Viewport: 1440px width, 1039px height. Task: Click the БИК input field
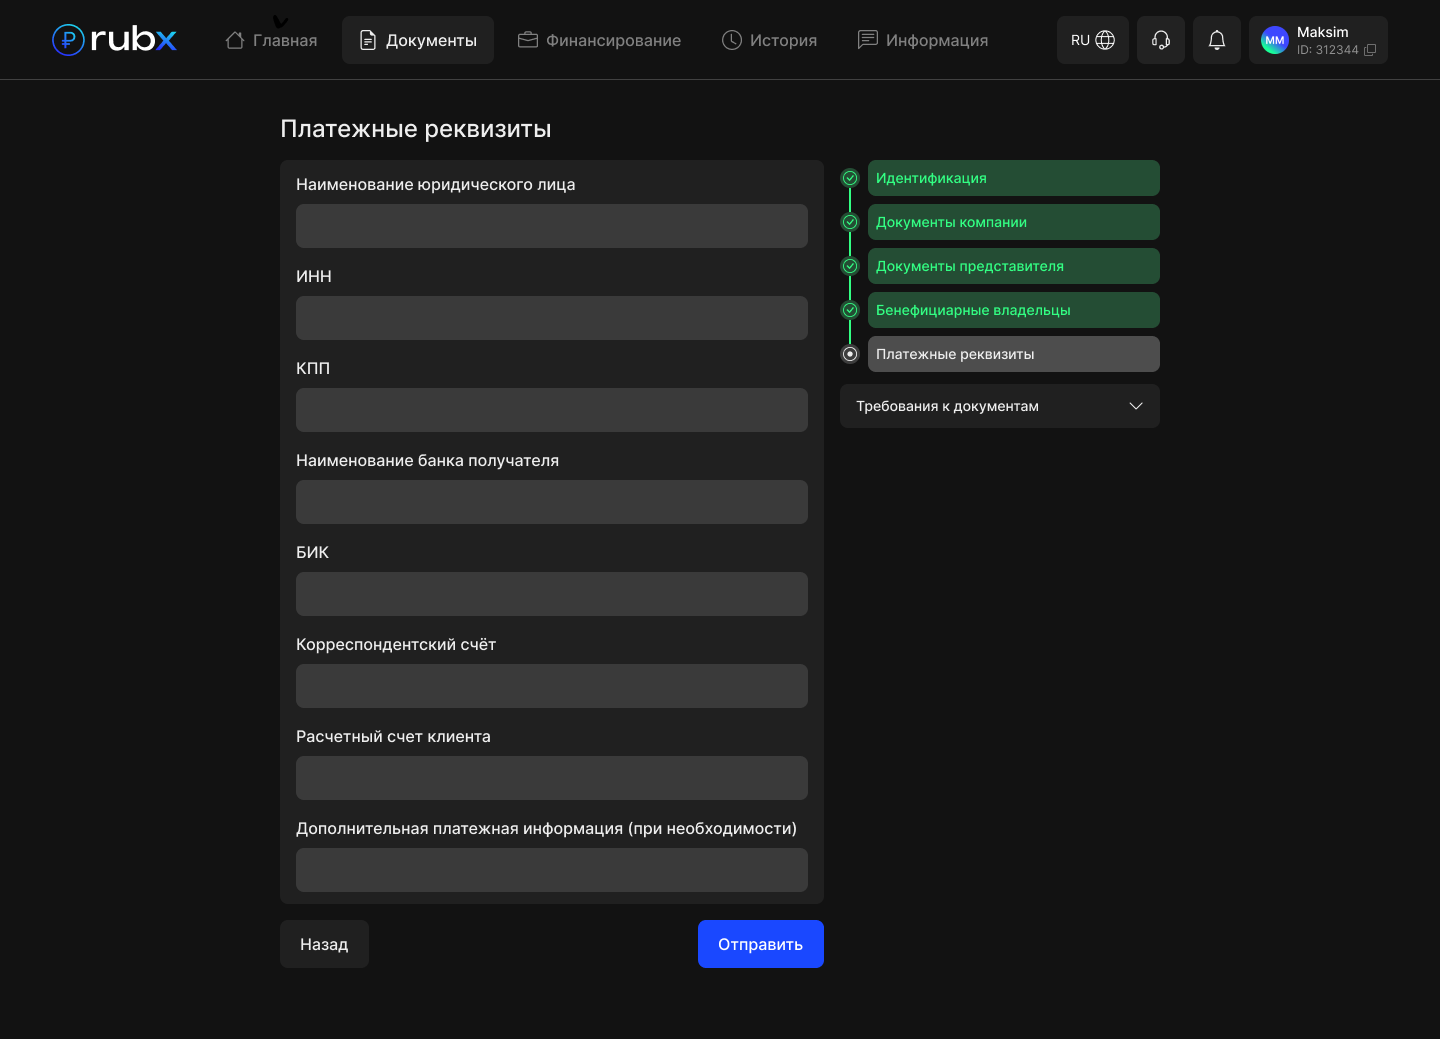[551, 594]
